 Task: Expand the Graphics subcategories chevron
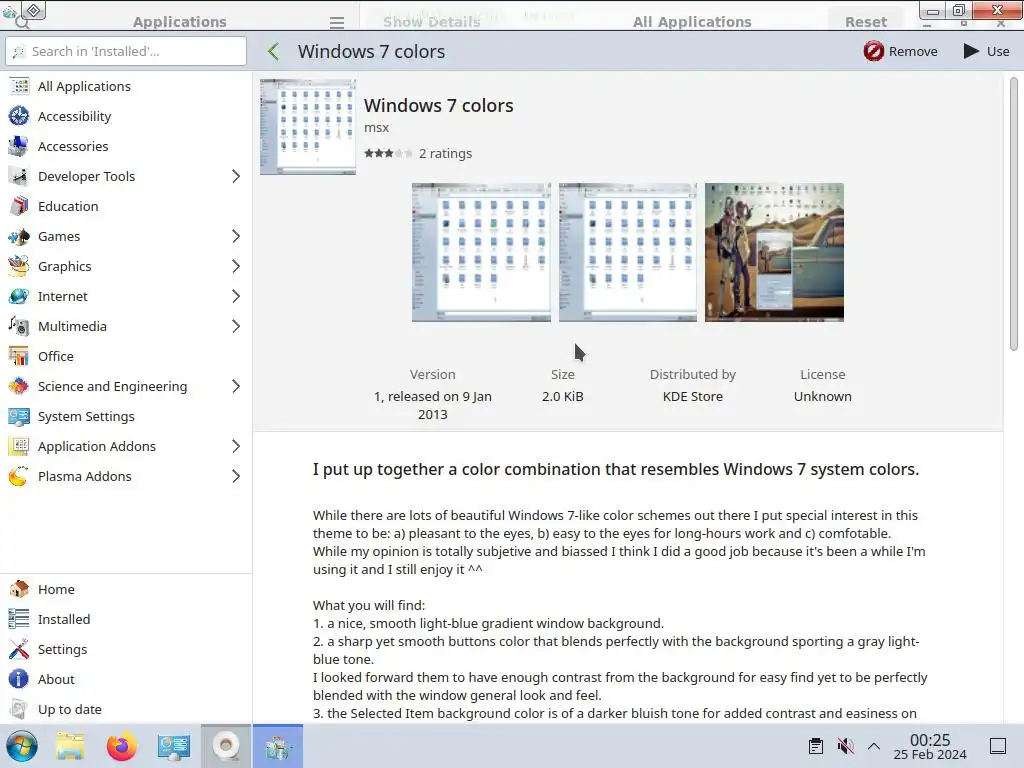point(236,266)
